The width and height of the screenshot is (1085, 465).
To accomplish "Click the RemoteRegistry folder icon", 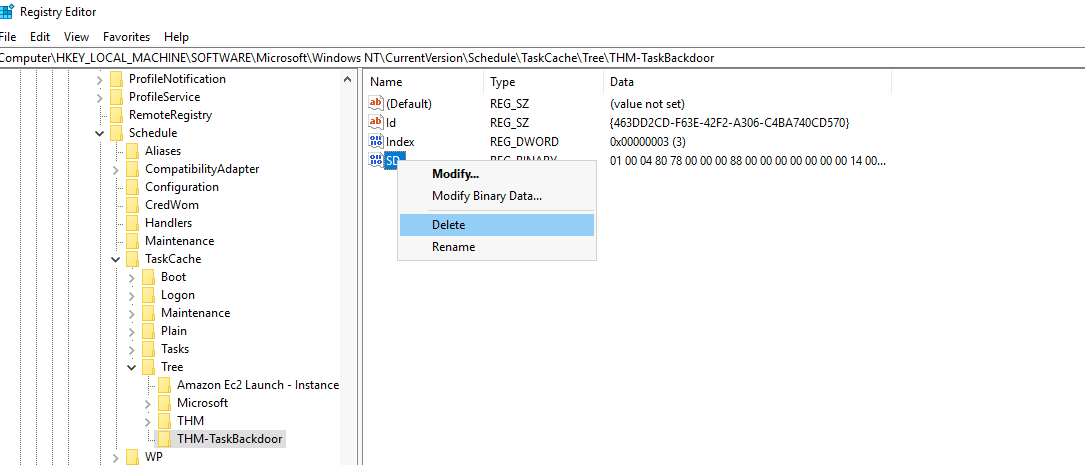I will [116, 115].
